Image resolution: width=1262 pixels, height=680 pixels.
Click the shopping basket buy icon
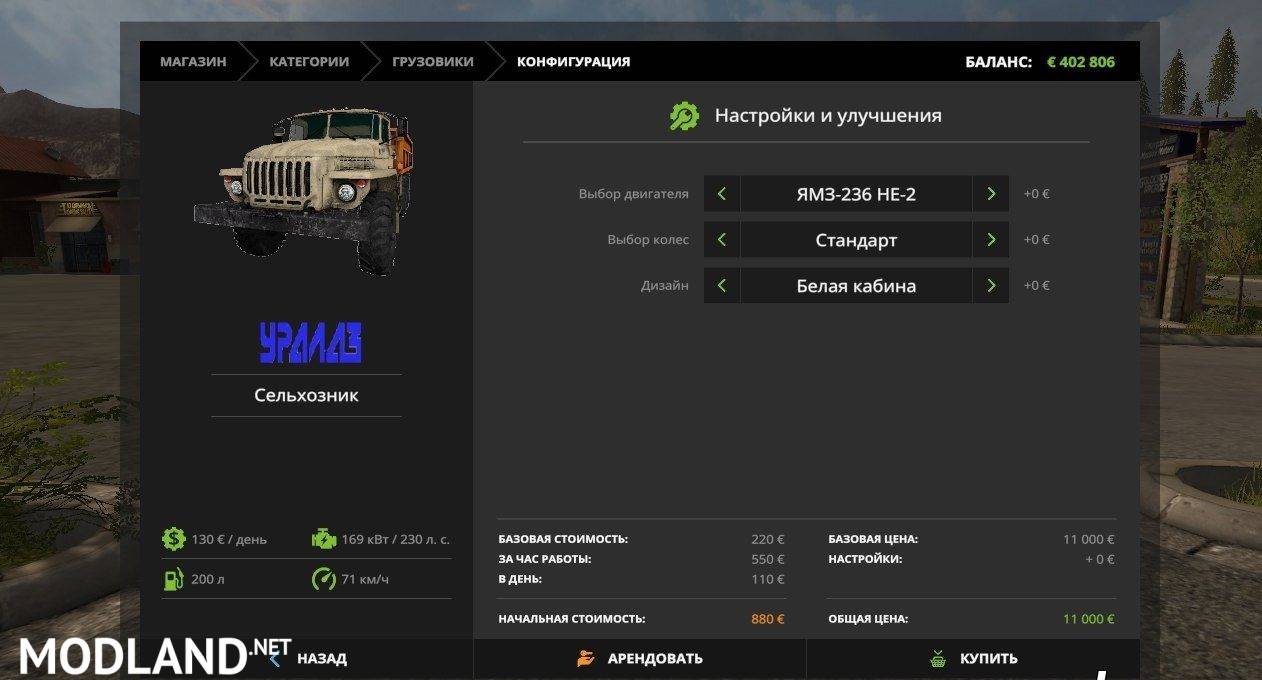938,659
